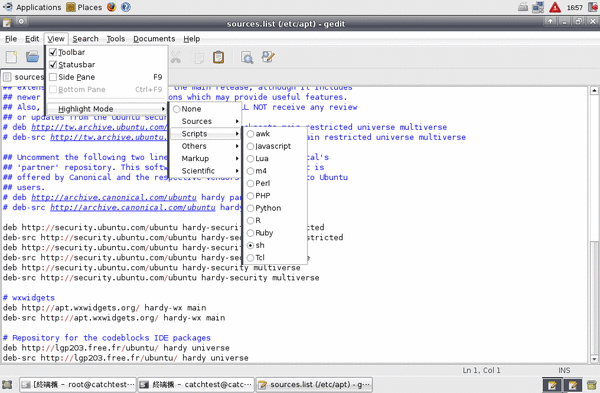Click the Show Desktop icon in bottom panel
This screenshot has width=600, height=393.
point(7,385)
